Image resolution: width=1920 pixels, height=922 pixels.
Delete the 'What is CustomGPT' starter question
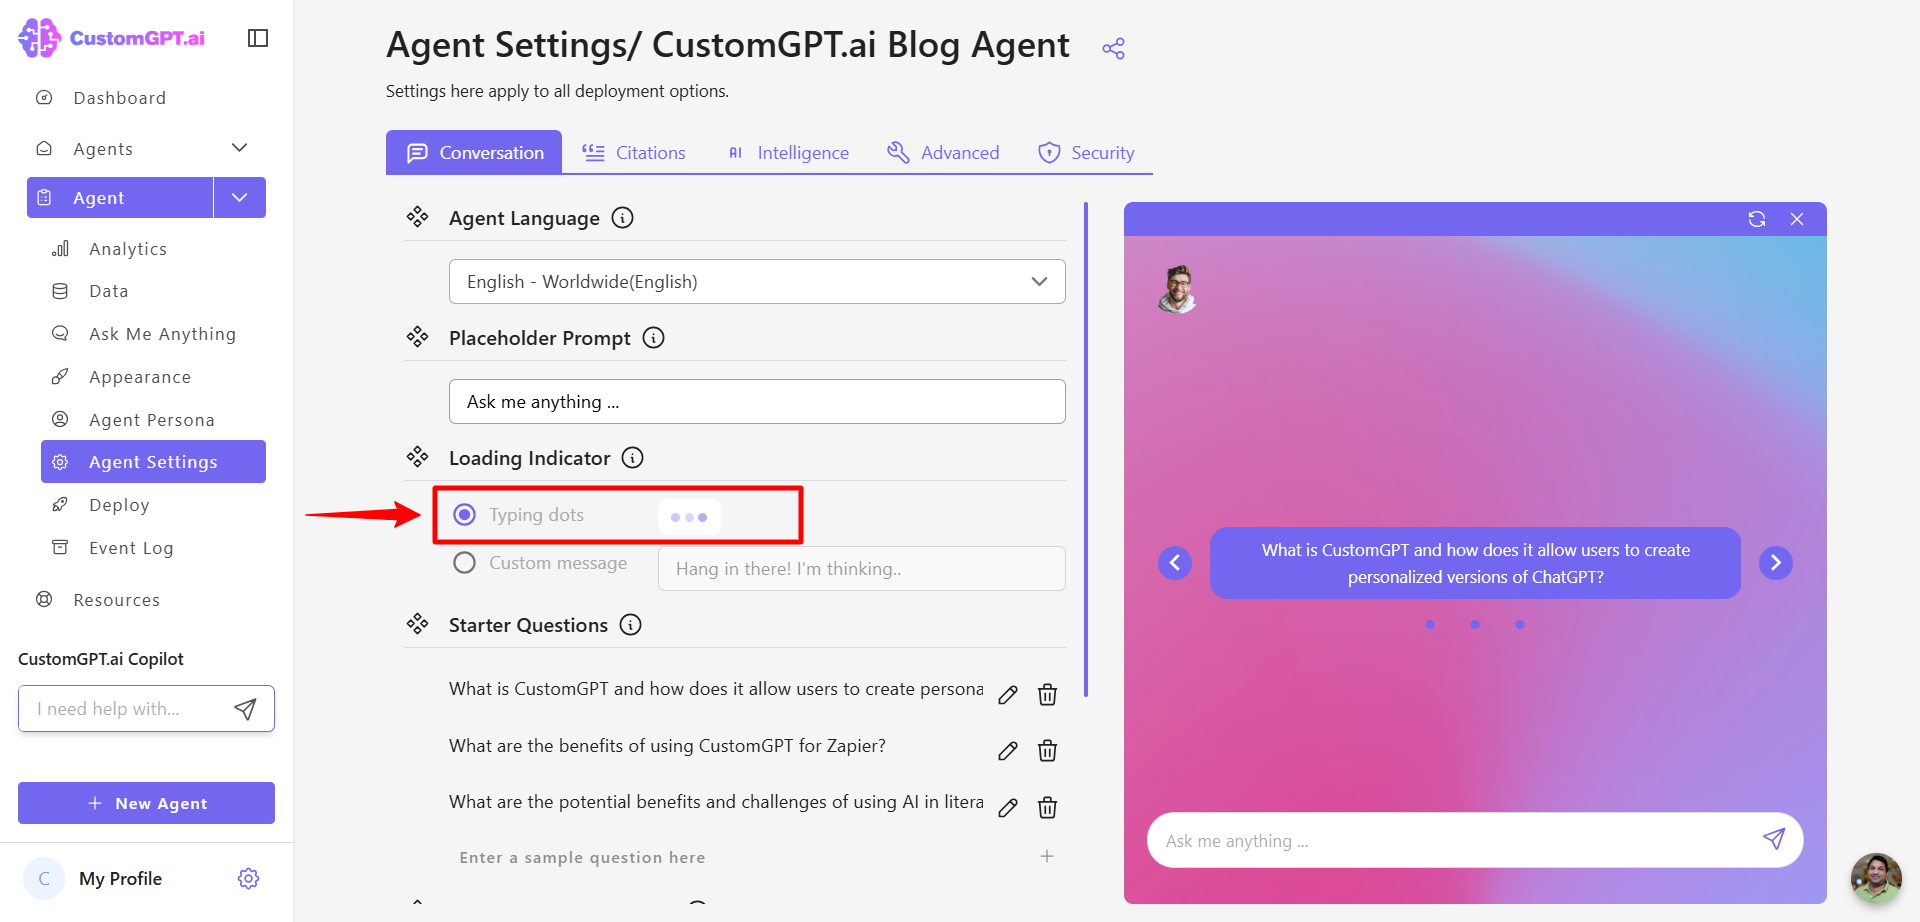1047,695
